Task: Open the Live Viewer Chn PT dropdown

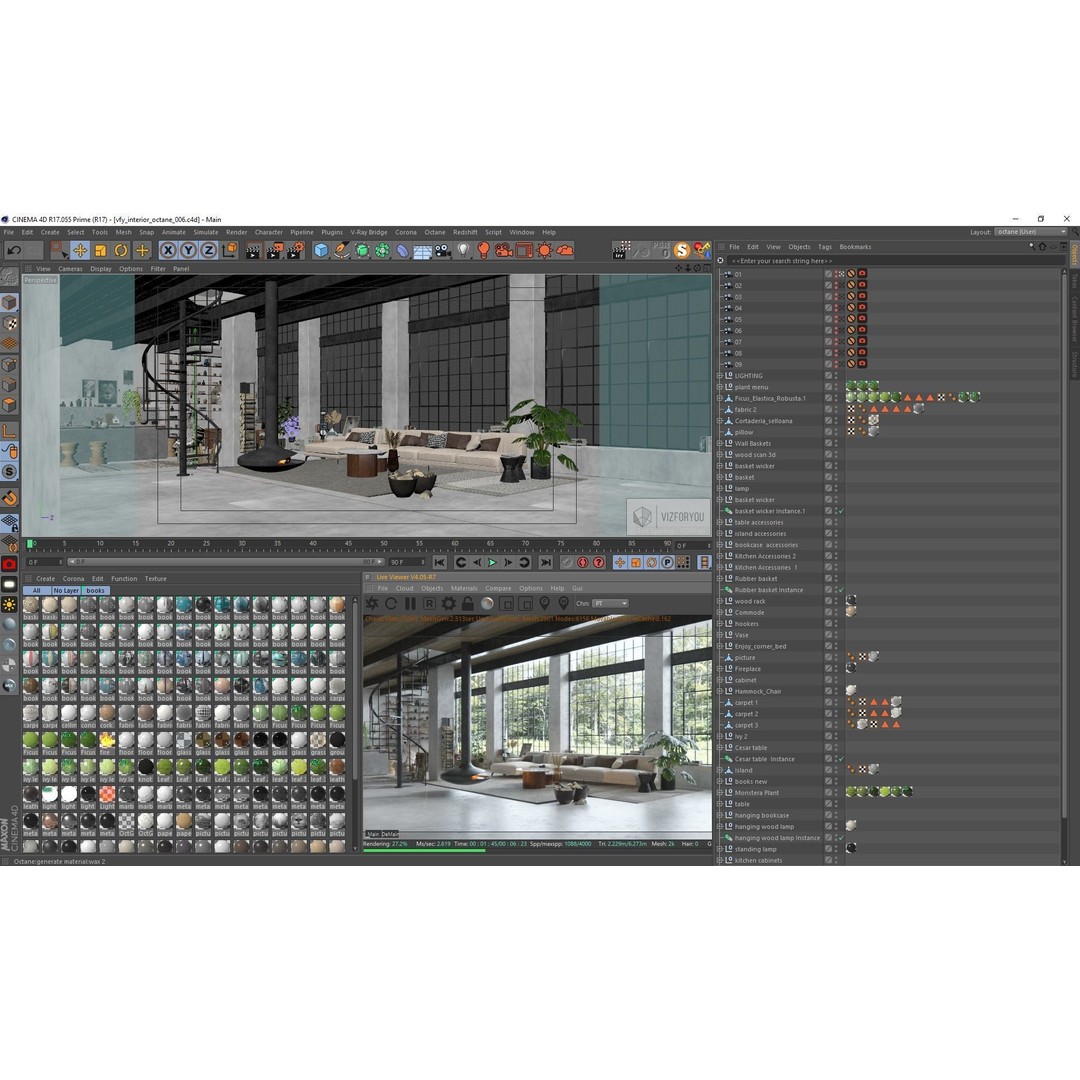Action: (x=610, y=604)
